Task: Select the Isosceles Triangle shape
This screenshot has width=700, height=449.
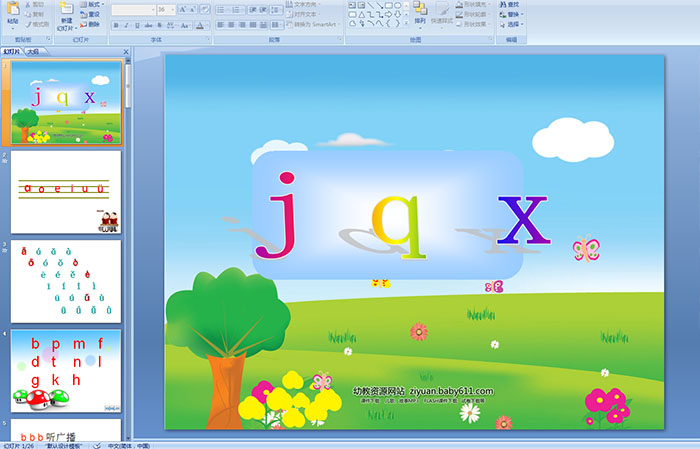Action: 361,14
